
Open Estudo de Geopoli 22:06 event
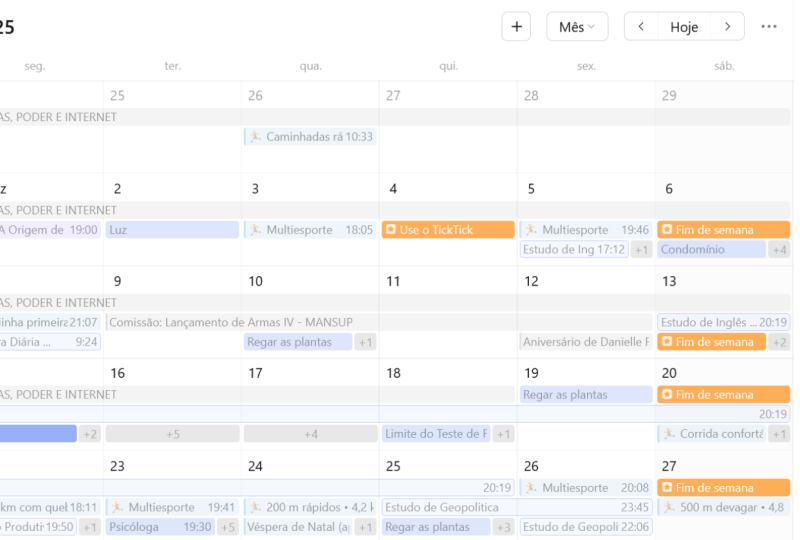(586, 527)
